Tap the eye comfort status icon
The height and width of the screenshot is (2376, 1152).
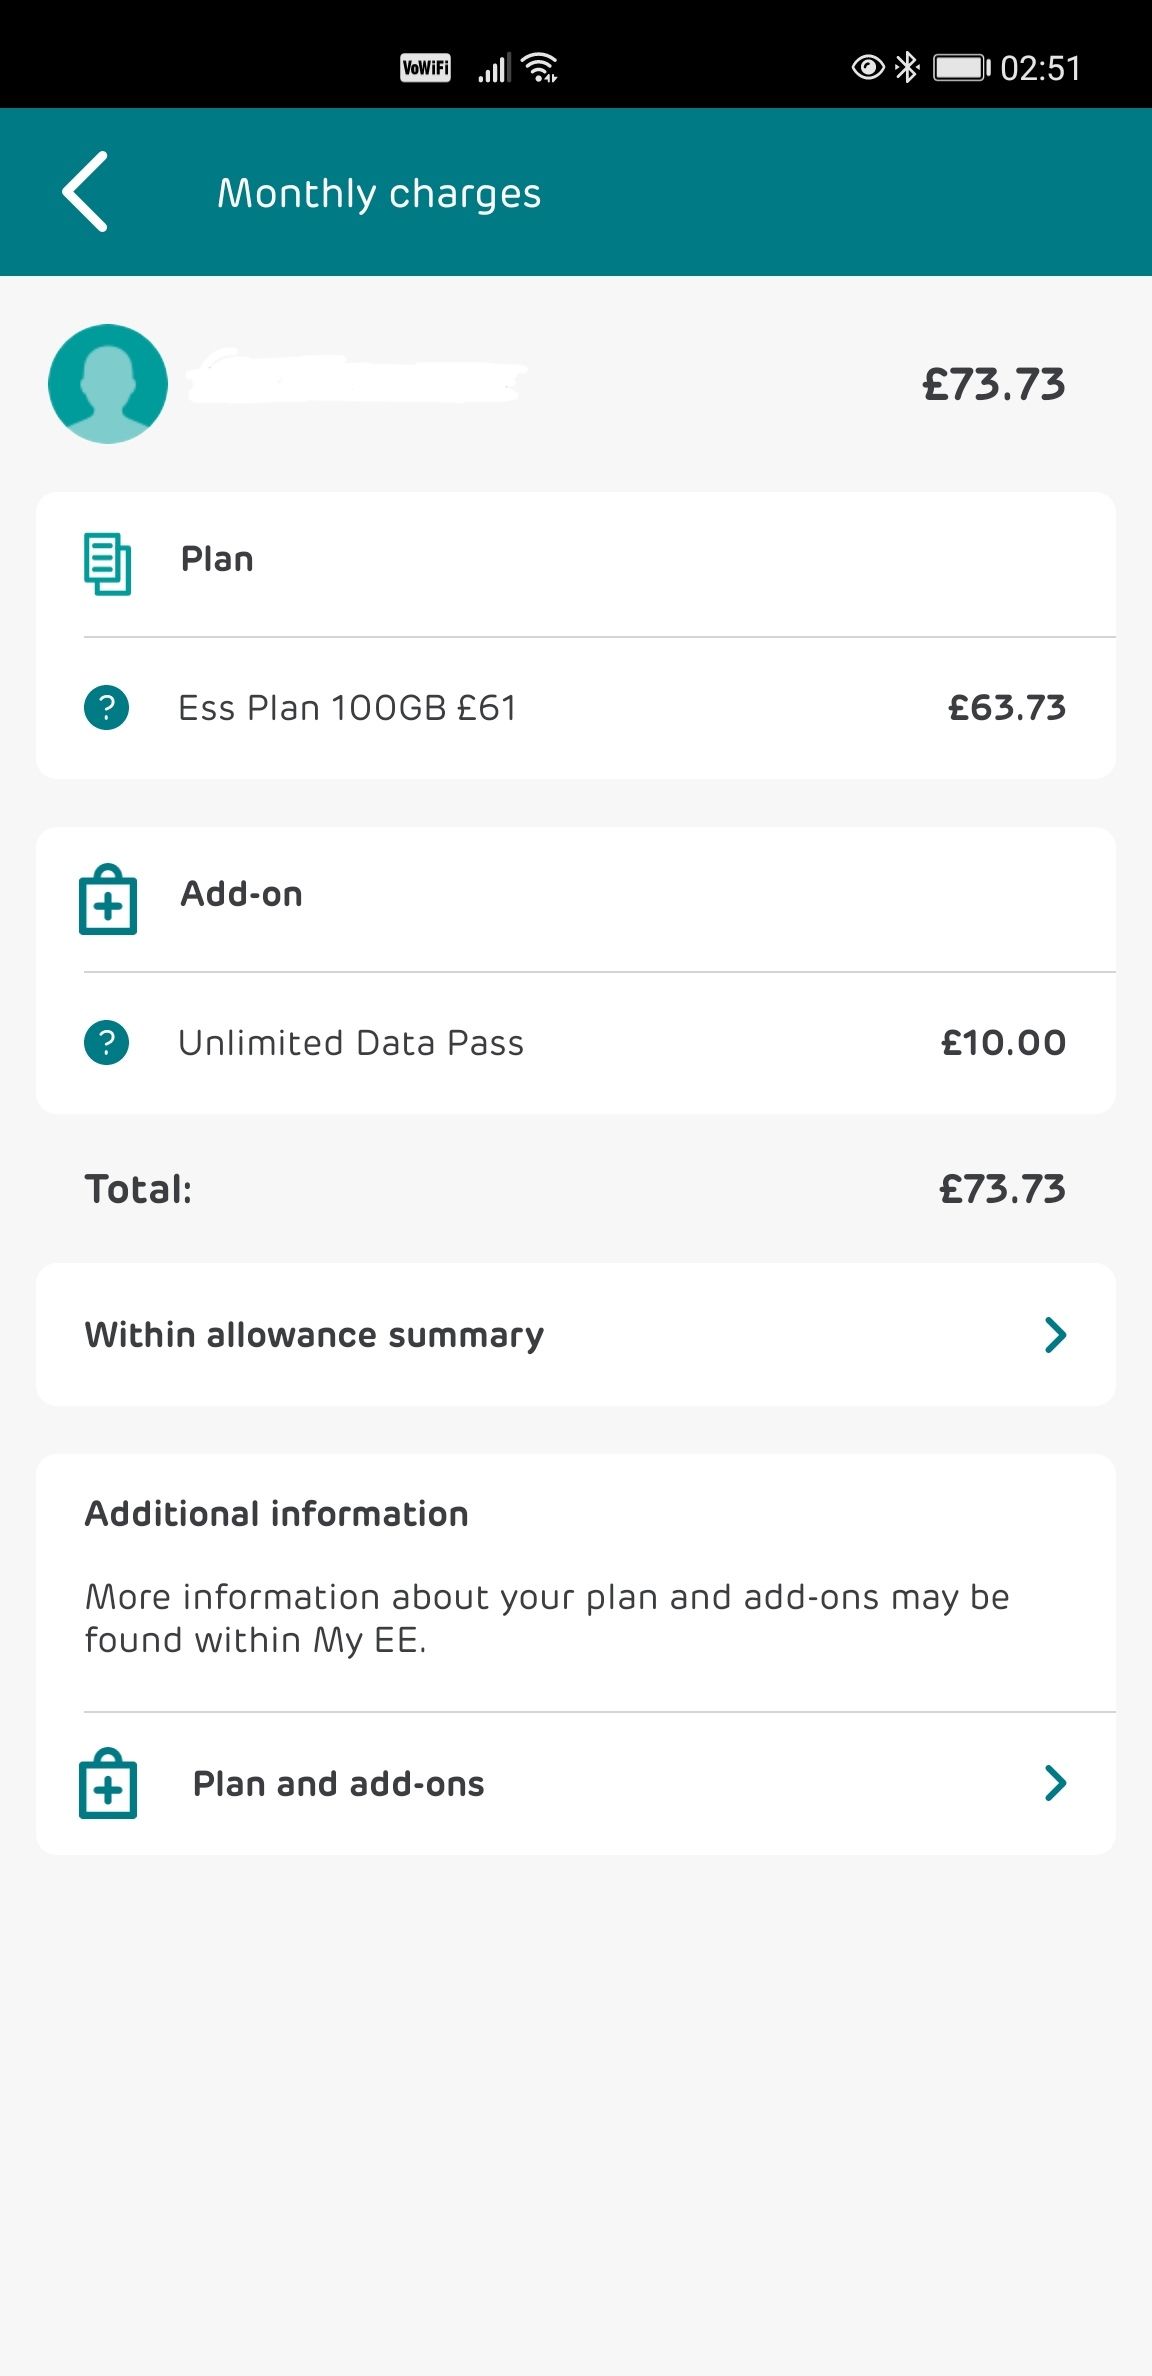click(x=867, y=68)
